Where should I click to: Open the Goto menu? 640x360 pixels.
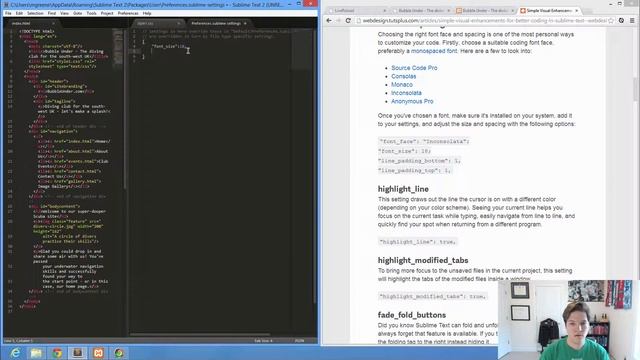coord(78,13)
